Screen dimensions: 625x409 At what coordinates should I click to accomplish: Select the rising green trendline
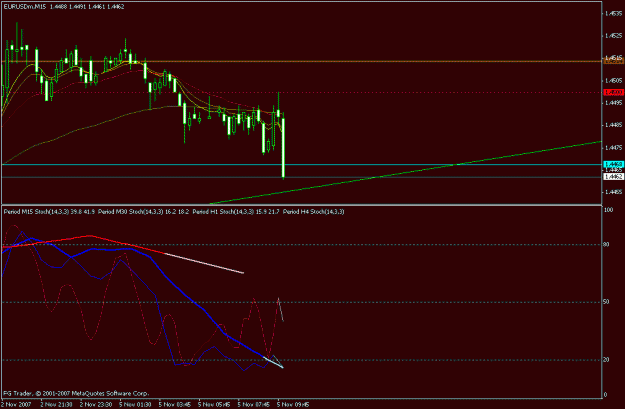tap(405, 173)
